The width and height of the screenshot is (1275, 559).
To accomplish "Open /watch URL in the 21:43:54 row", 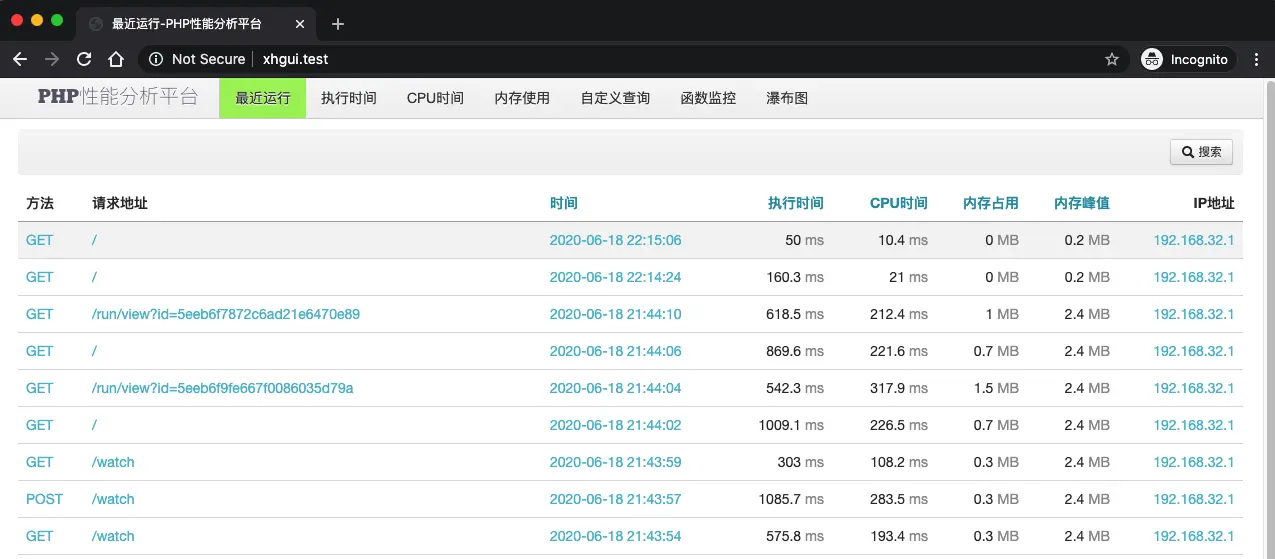I will click(113, 536).
